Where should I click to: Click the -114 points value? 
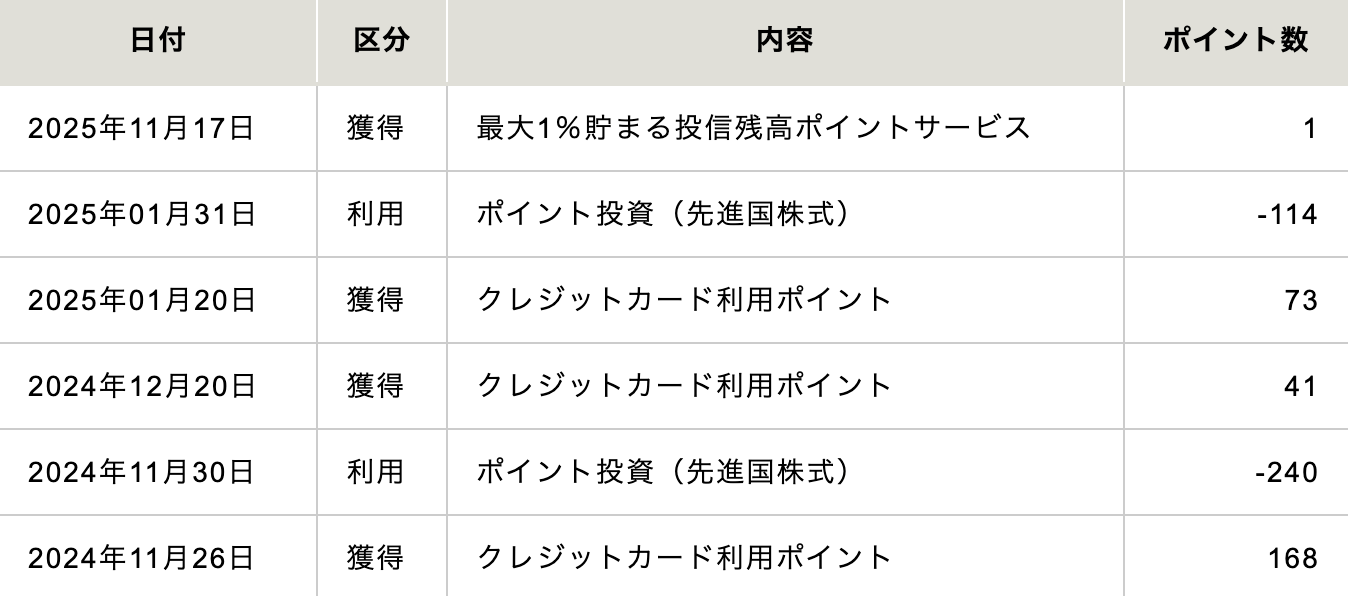pos(1287,214)
